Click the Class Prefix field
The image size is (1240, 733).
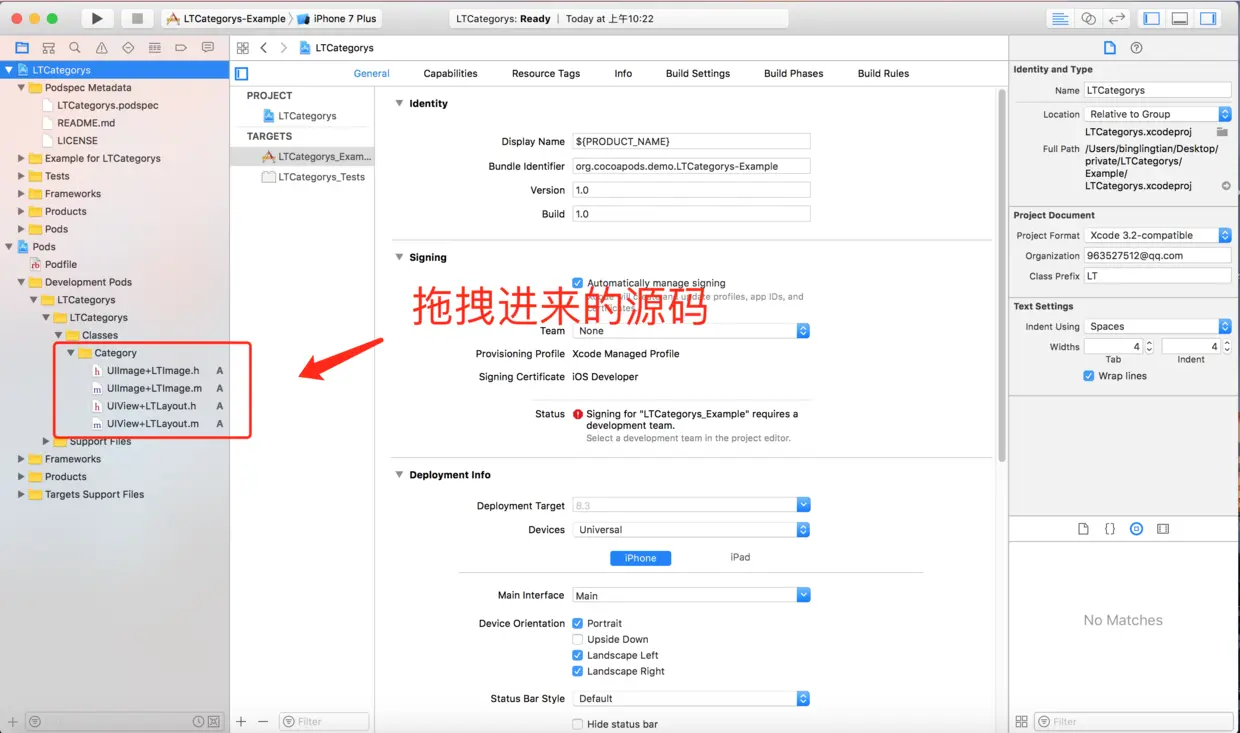pyautogui.click(x=1158, y=276)
